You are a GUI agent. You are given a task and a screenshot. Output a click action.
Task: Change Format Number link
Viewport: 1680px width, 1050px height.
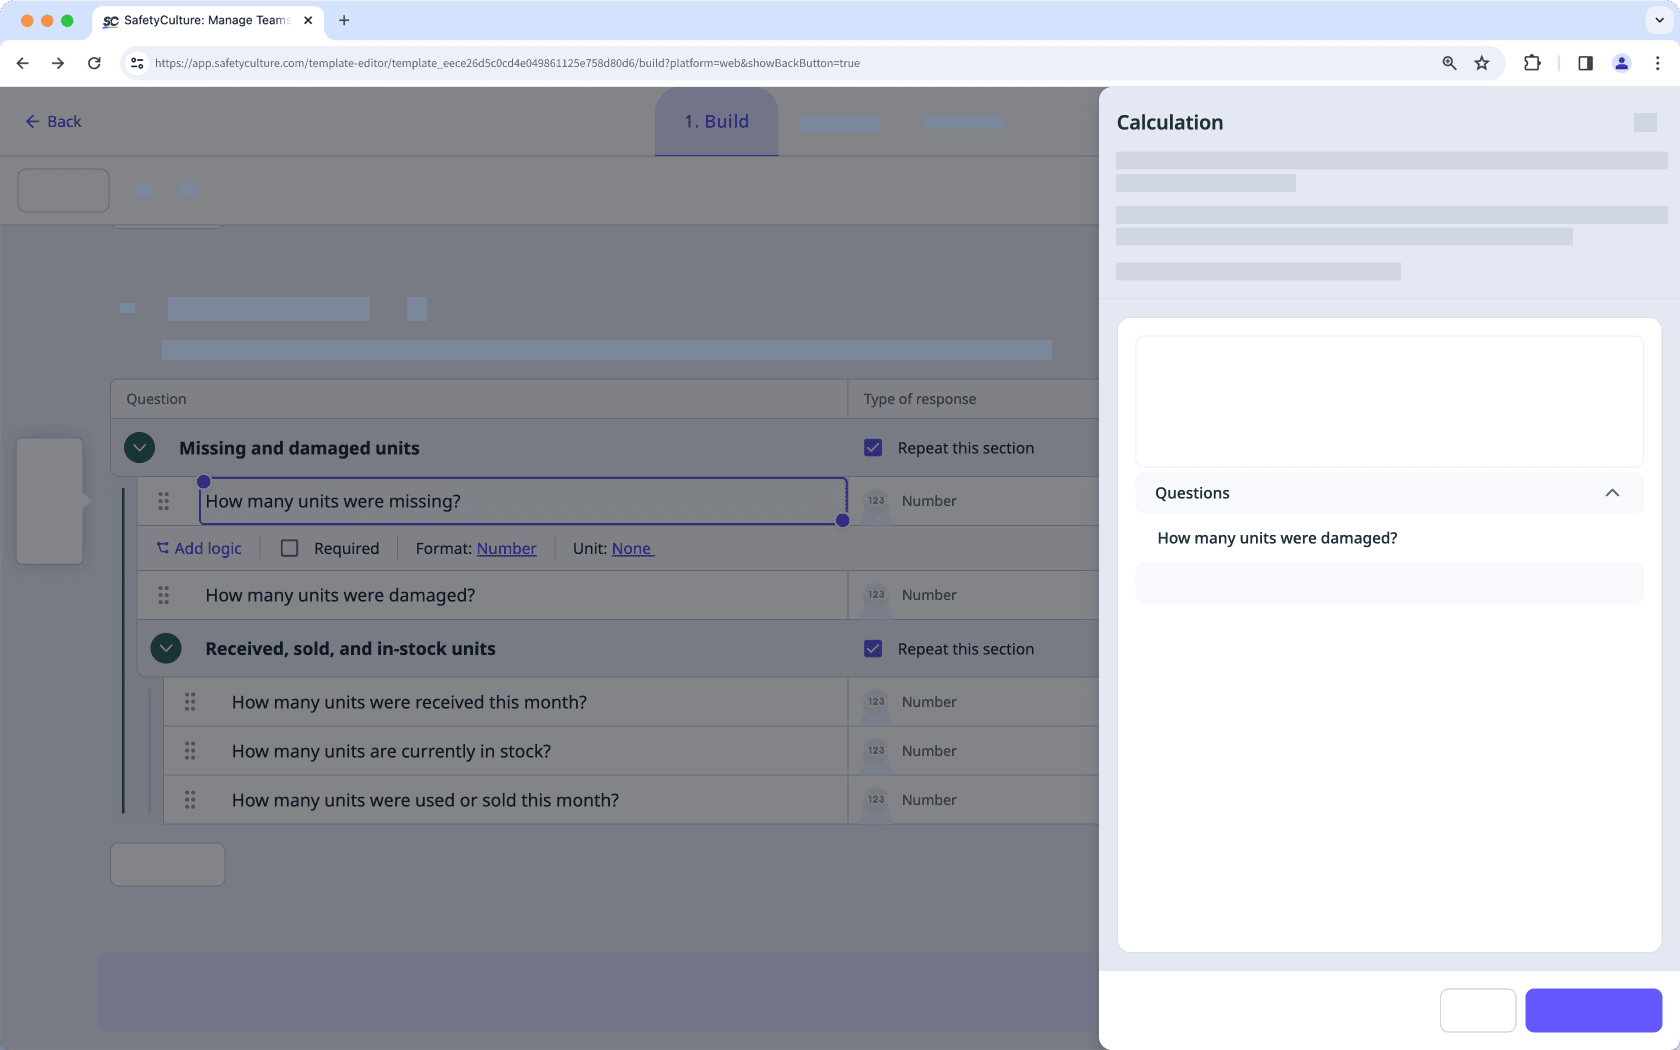coord(506,548)
